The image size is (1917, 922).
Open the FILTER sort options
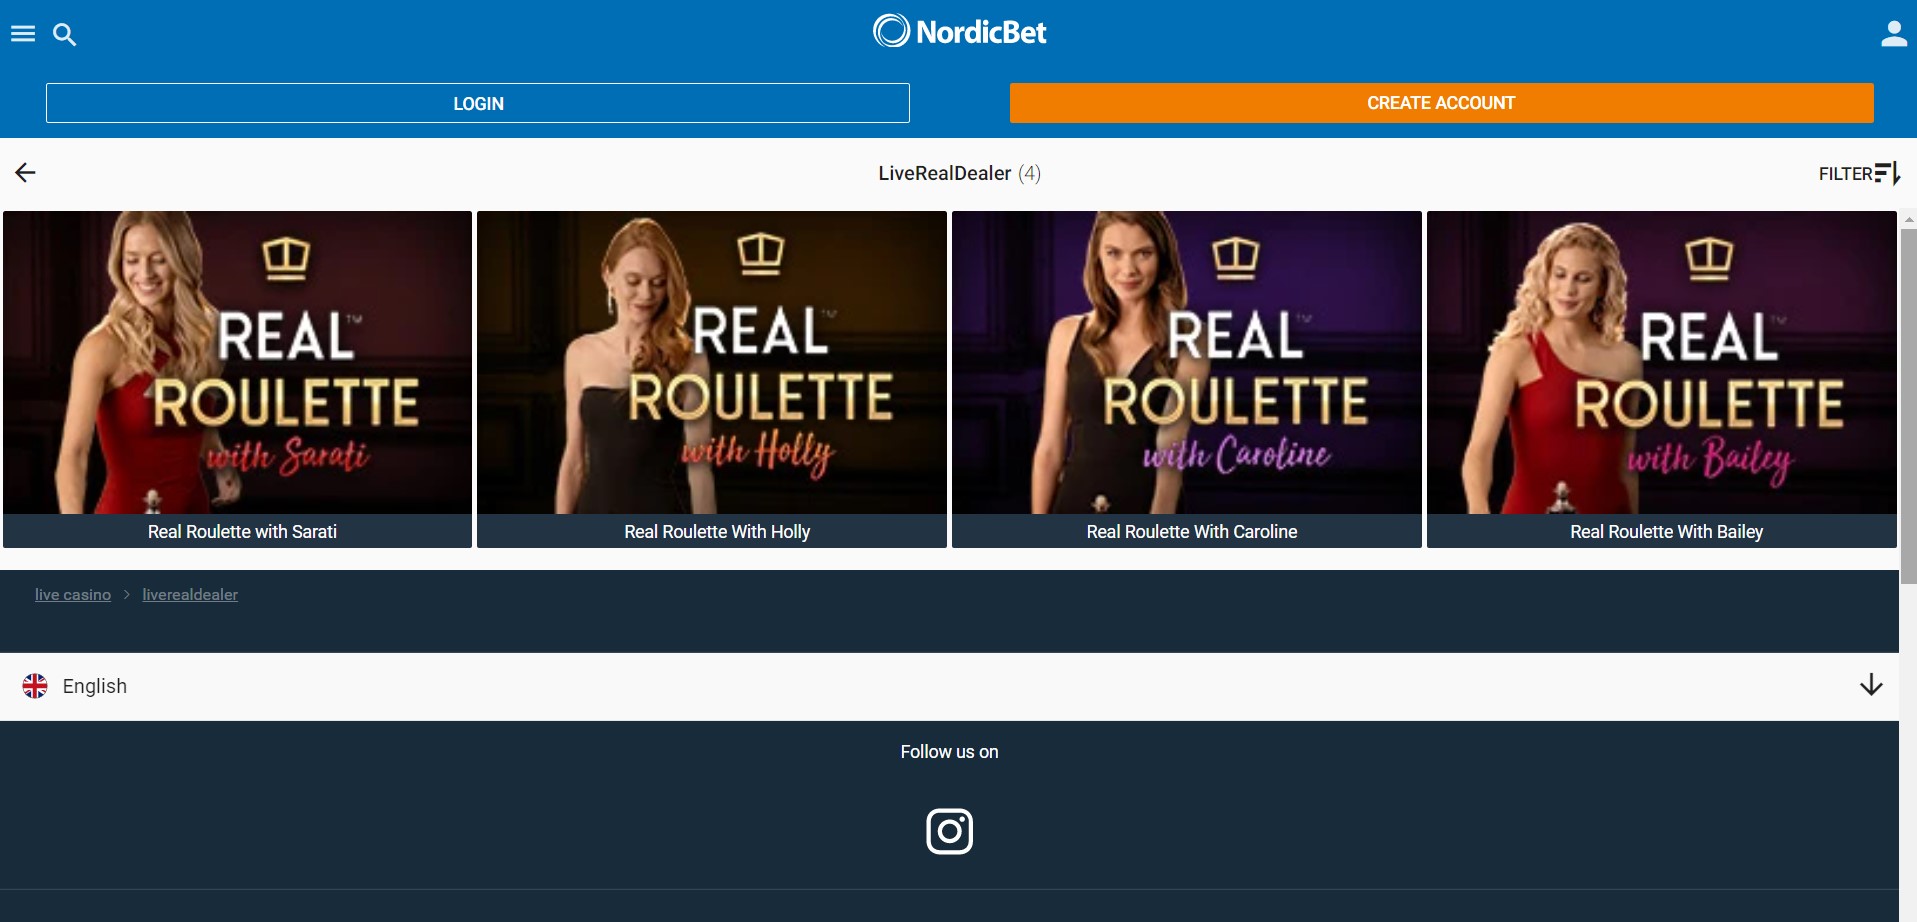[x=1858, y=173]
